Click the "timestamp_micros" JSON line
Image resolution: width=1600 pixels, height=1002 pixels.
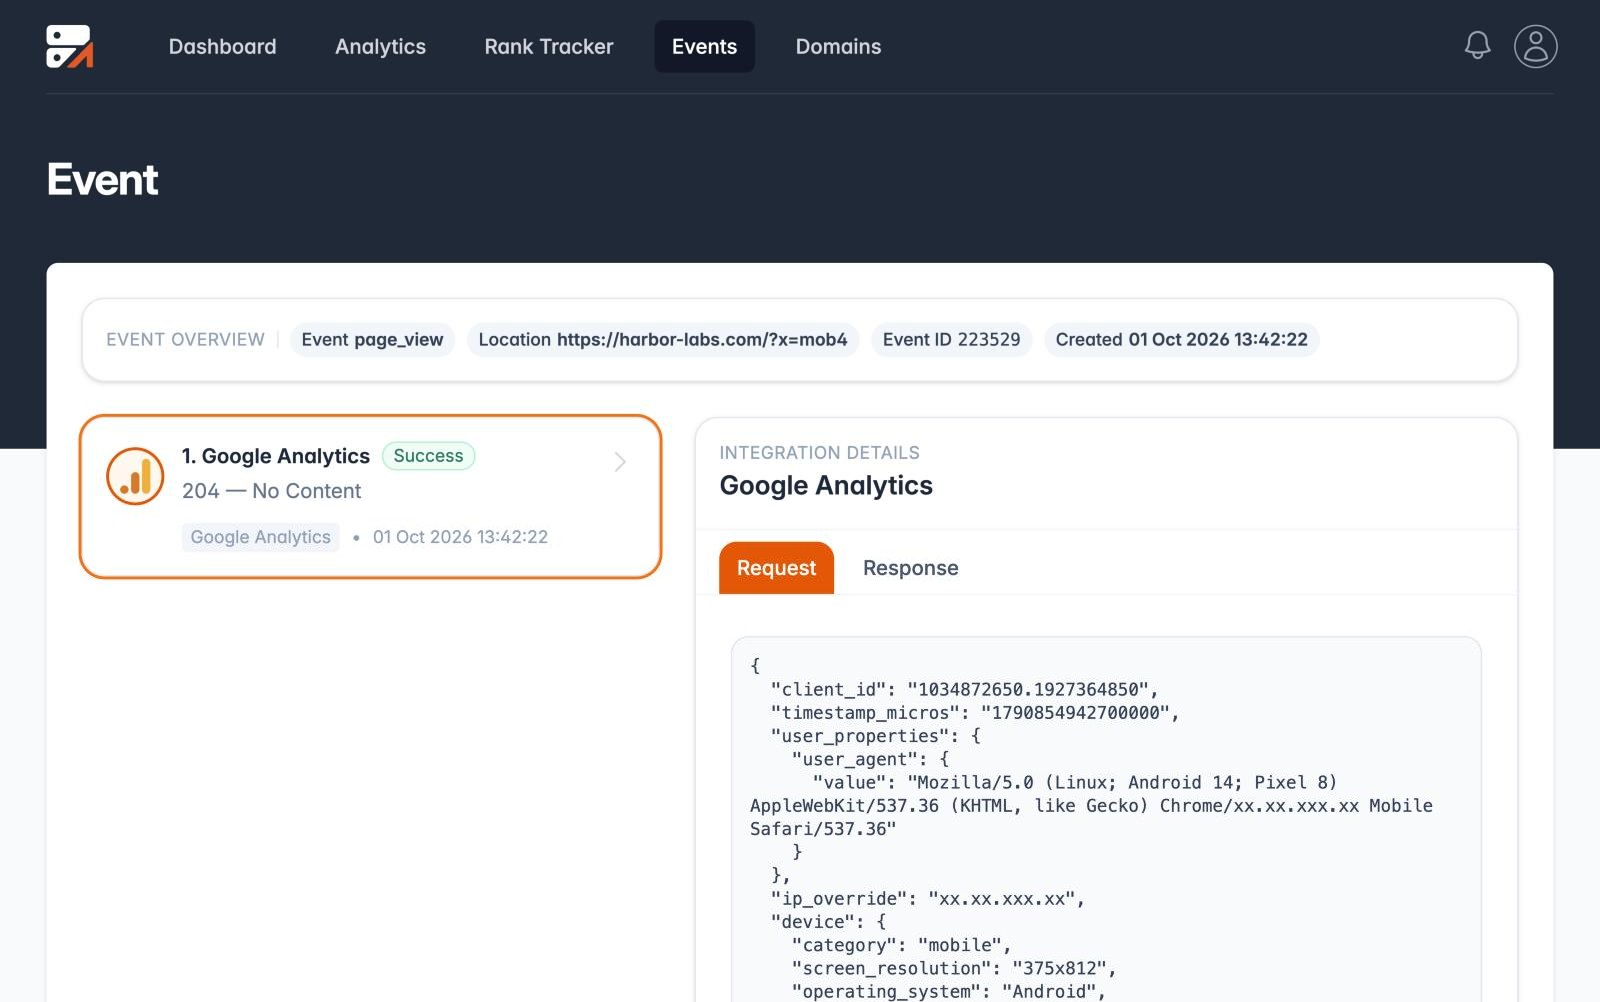975,712
